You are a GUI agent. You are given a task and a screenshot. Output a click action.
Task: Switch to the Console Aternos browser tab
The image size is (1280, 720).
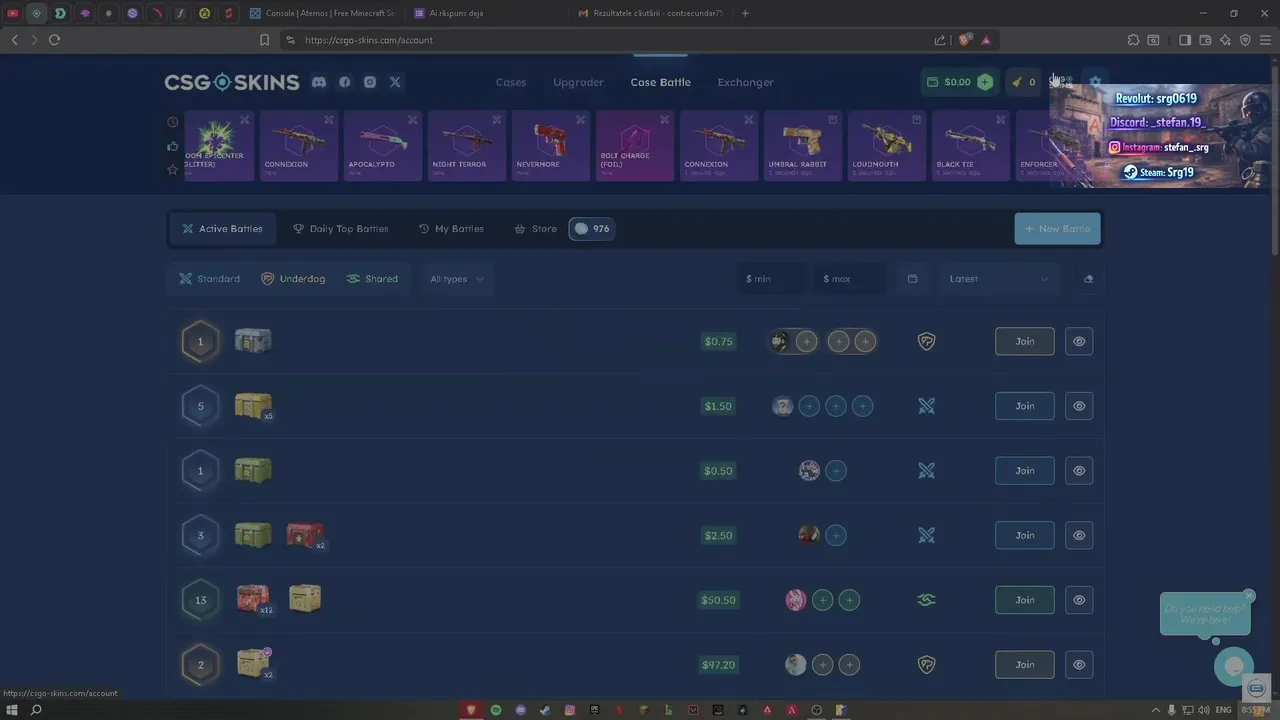click(x=321, y=13)
